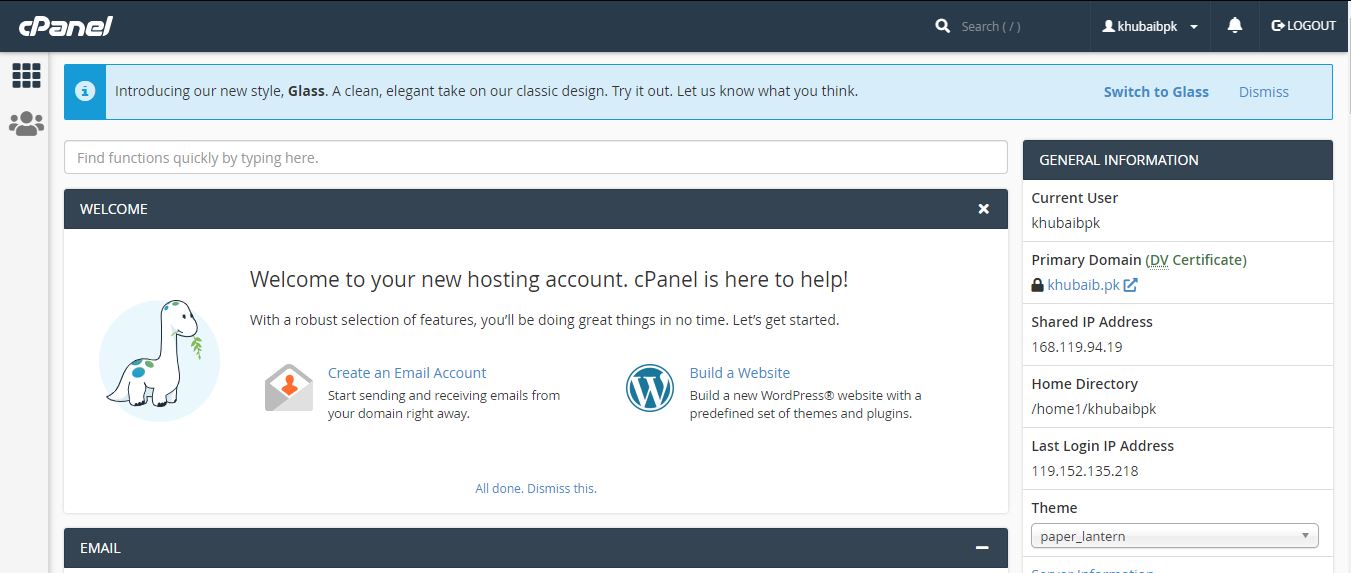Open the Home grid icon in sidebar
Viewport: 1351px width, 573px height.
26,75
